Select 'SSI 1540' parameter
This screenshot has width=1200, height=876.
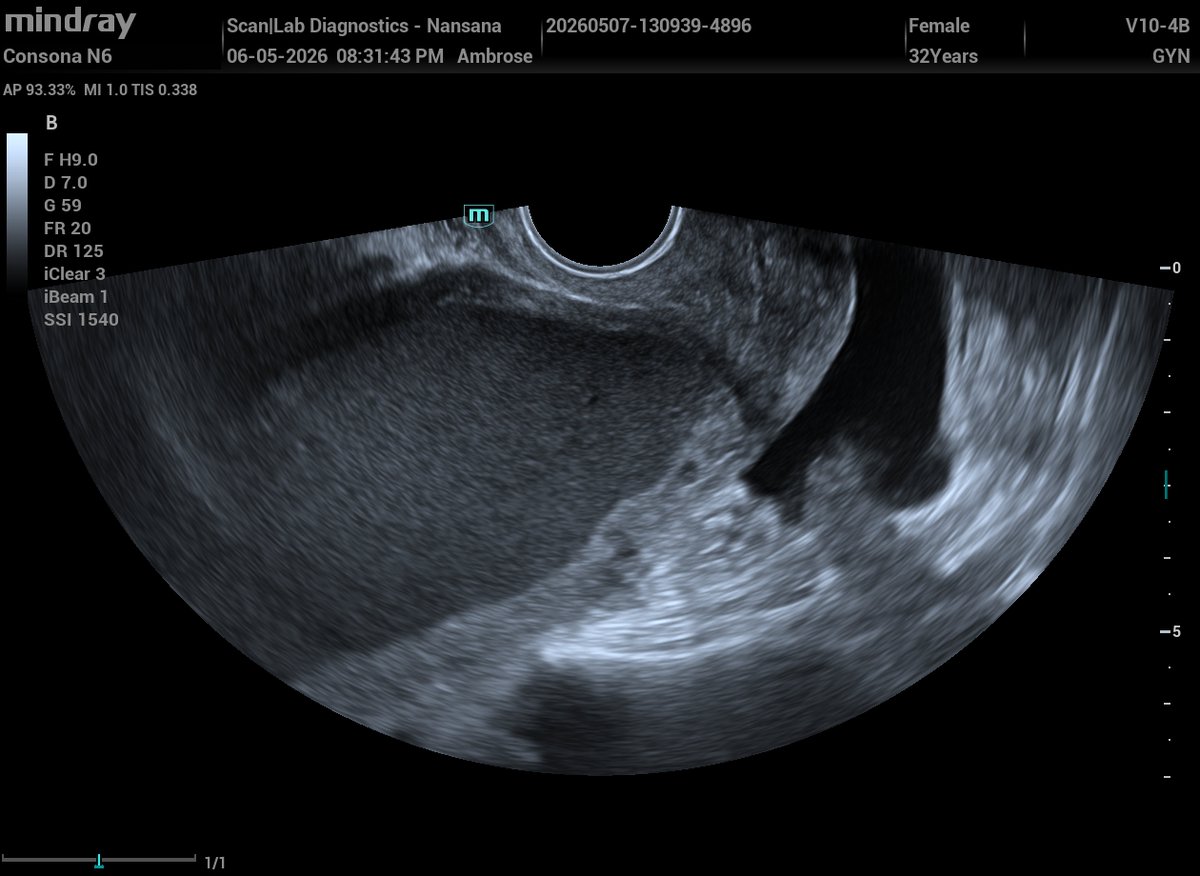coord(81,320)
